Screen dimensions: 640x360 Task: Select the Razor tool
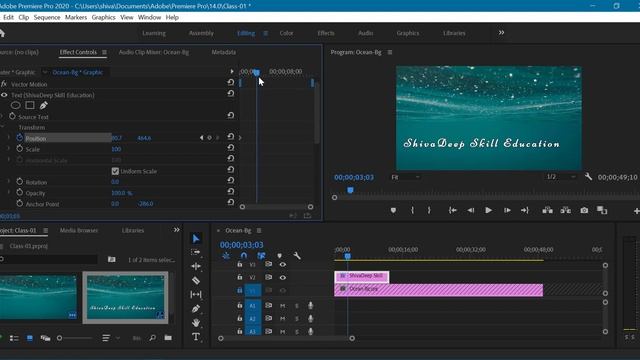pos(196,280)
